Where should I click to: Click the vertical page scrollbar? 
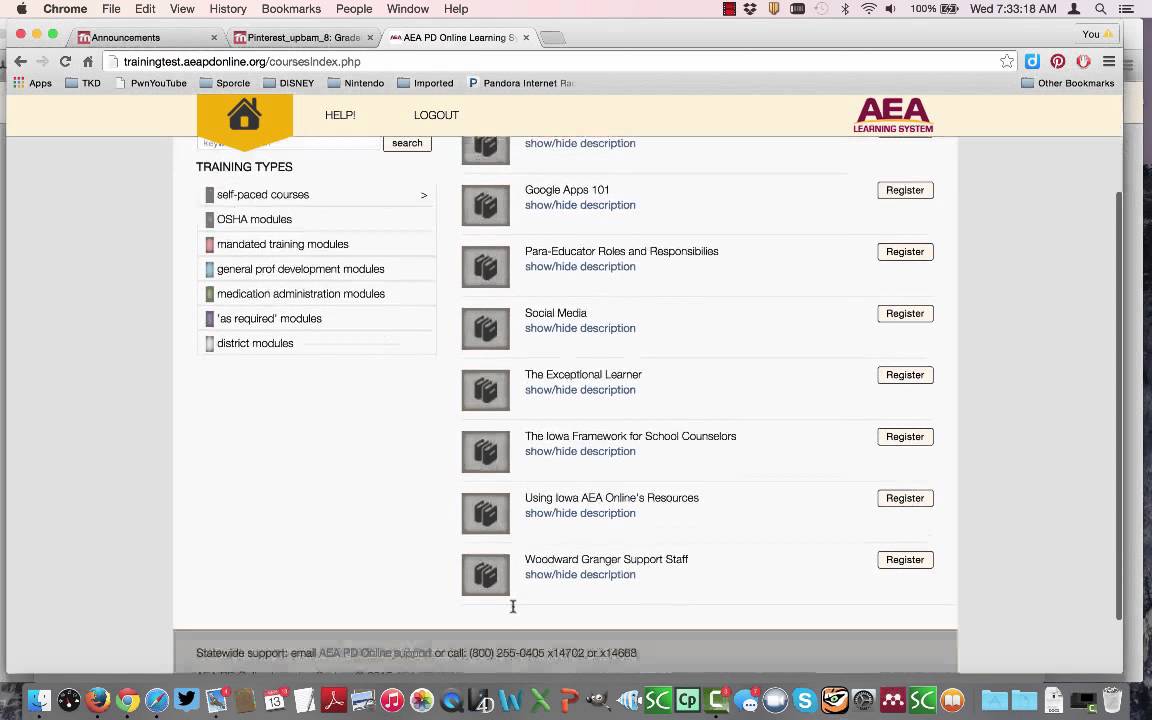click(x=1119, y=404)
